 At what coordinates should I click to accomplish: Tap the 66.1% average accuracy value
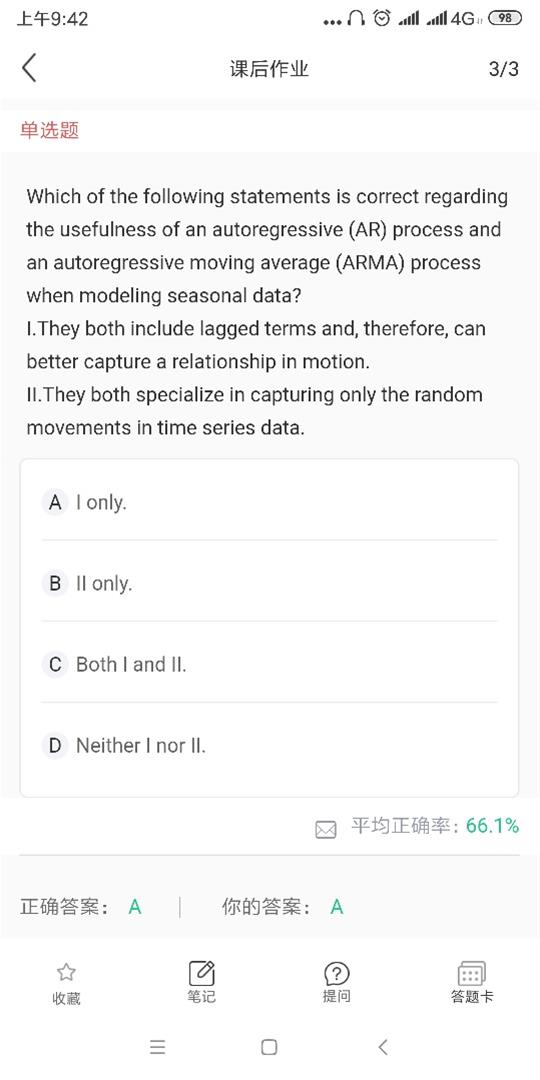[x=492, y=825]
